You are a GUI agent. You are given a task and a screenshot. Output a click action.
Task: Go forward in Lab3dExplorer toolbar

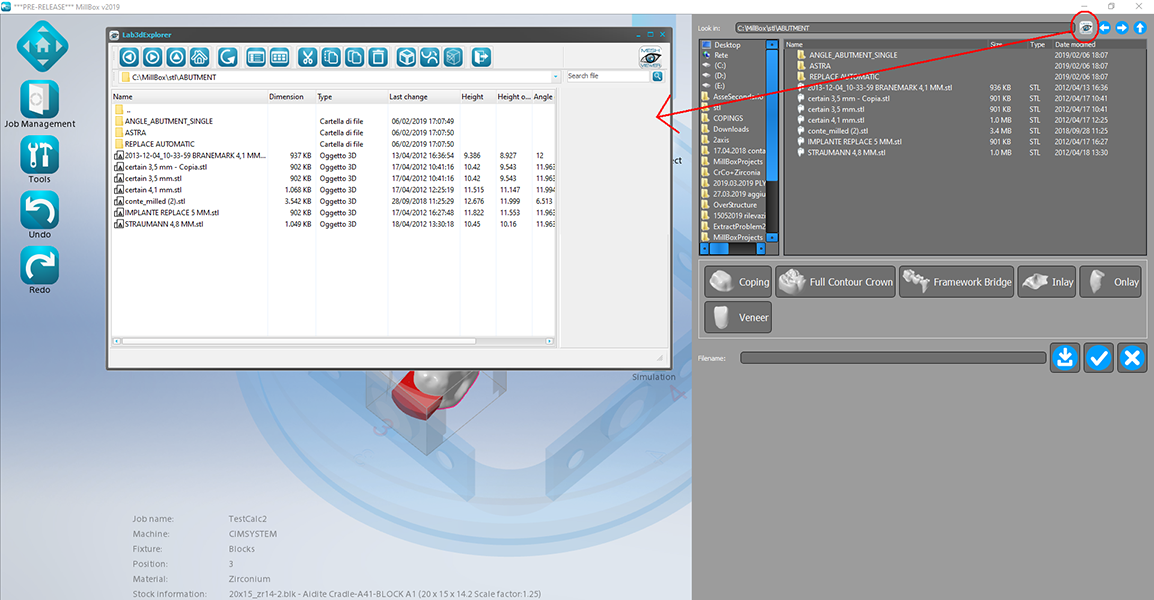point(153,57)
